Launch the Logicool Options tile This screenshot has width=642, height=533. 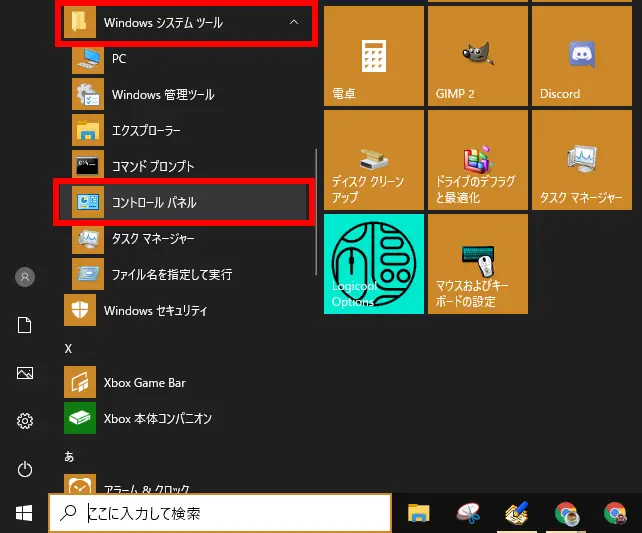tap(374, 264)
